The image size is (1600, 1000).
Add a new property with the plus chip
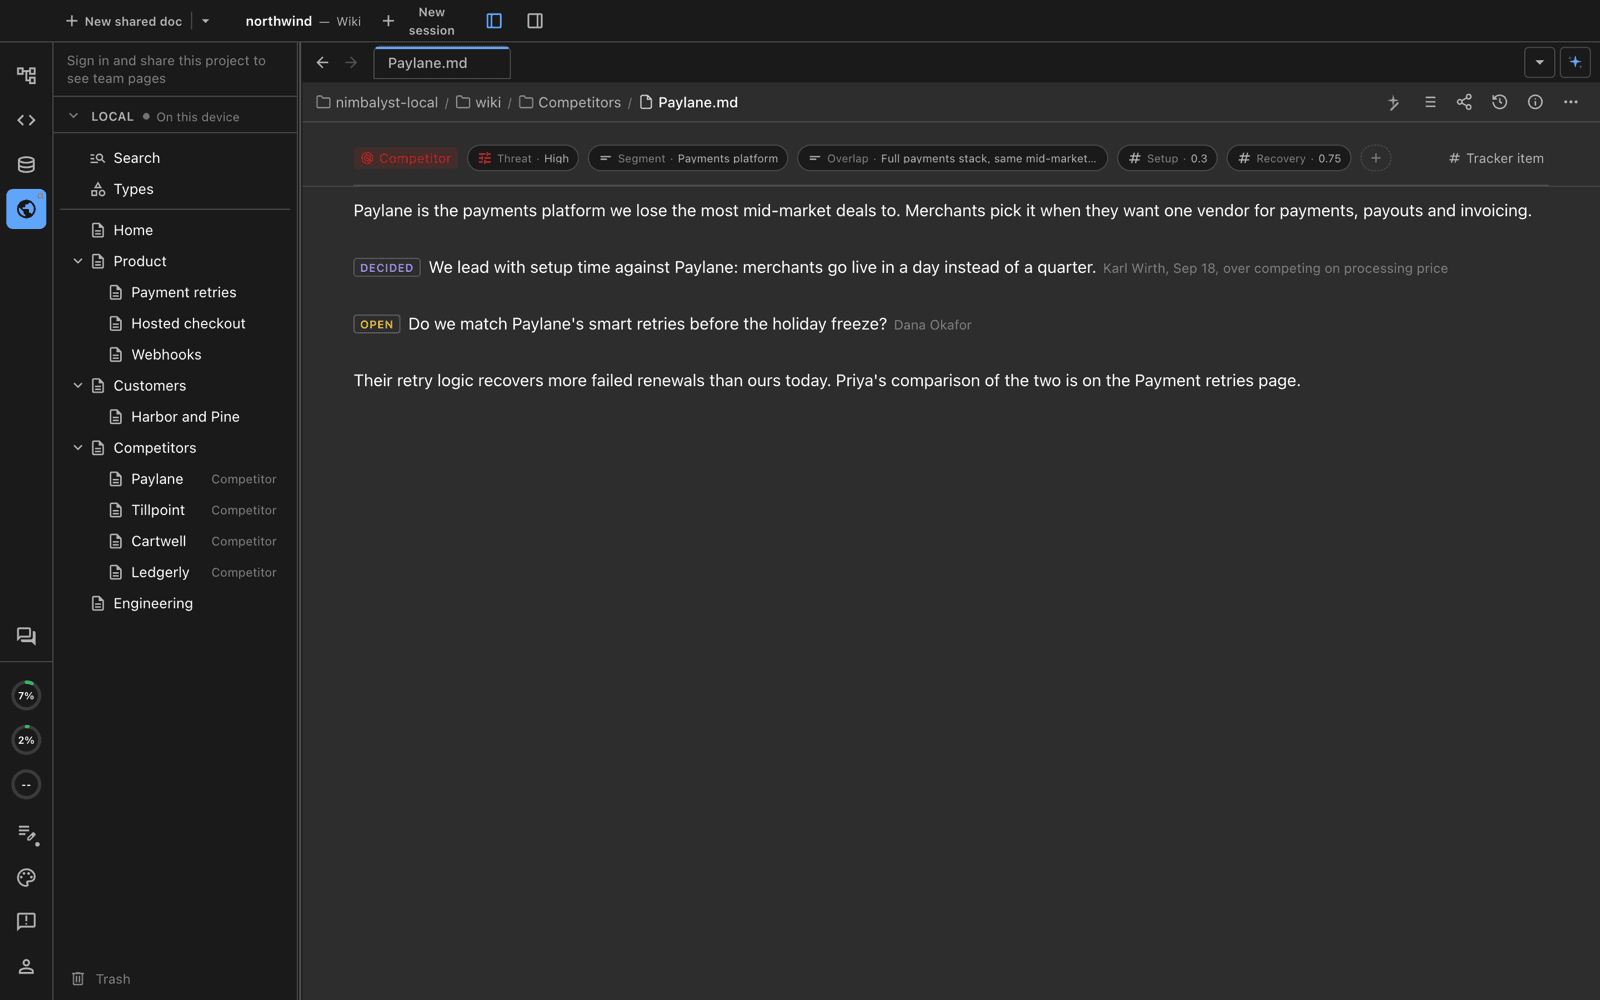coord(1376,158)
